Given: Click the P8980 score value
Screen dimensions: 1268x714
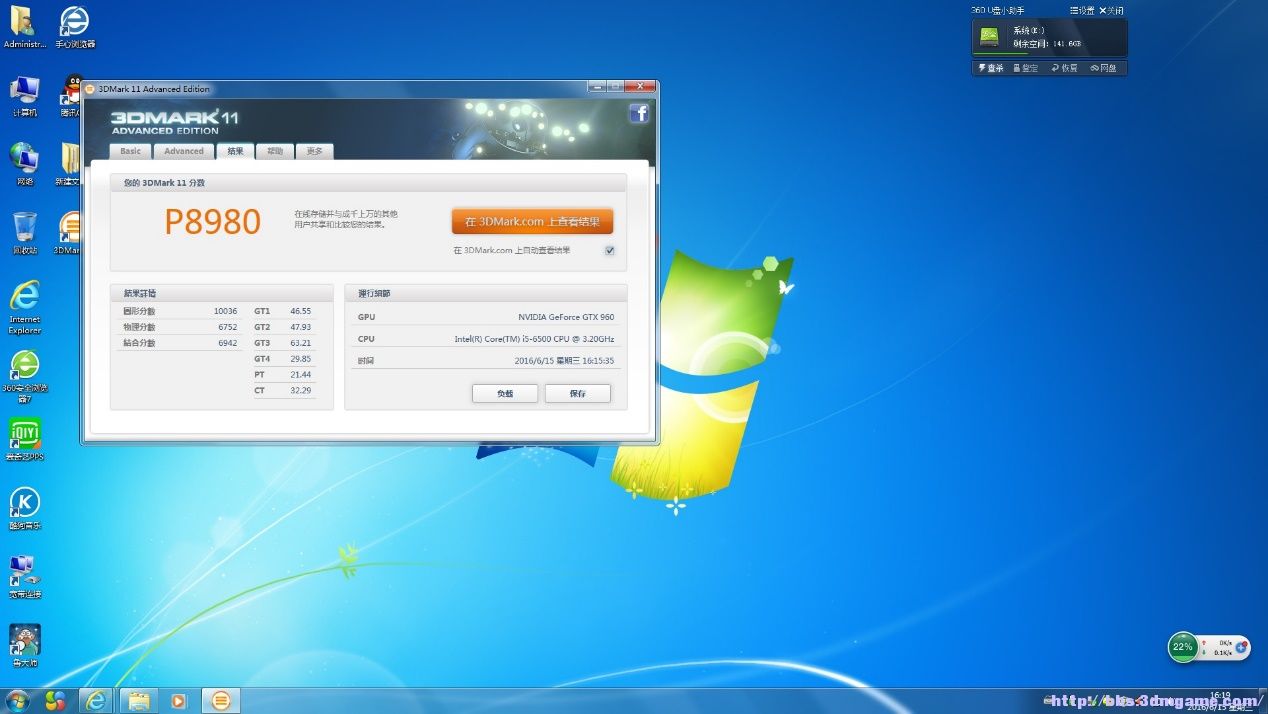Looking at the screenshot, I should pos(212,222).
